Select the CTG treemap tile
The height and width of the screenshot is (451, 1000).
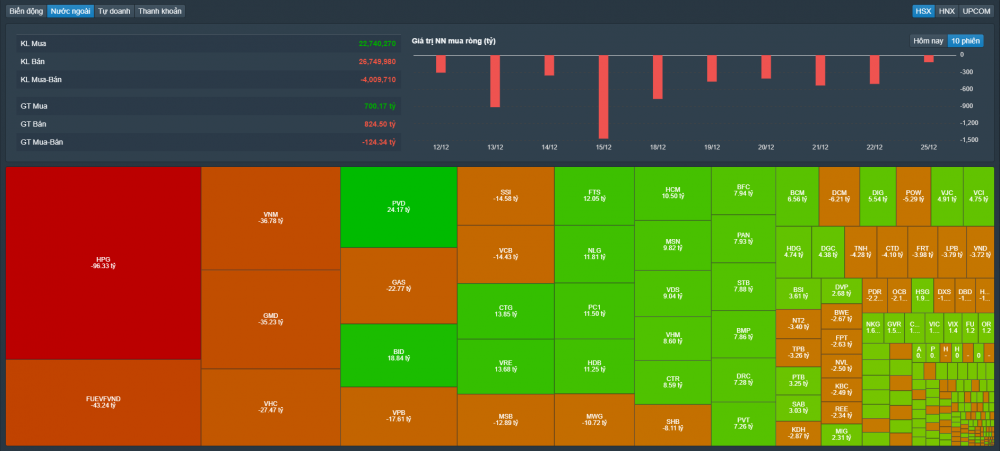pos(506,311)
